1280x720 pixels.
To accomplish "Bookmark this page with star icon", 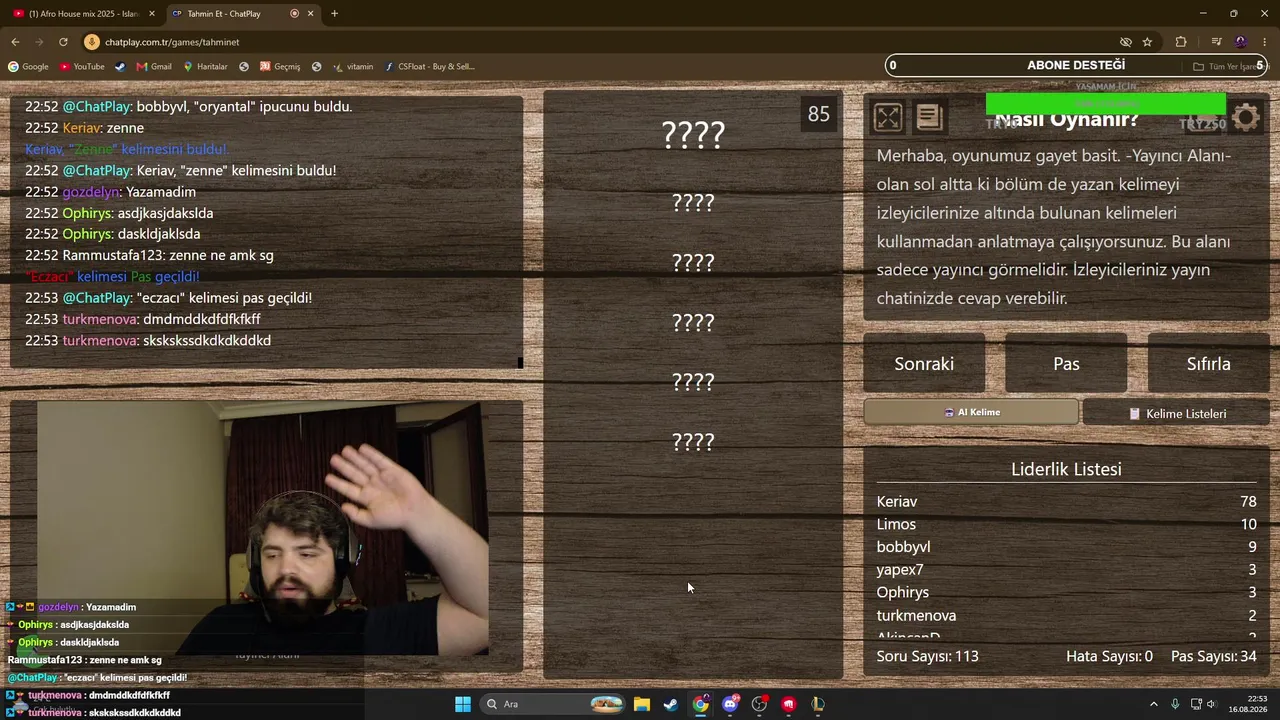I will tap(1147, 42).
